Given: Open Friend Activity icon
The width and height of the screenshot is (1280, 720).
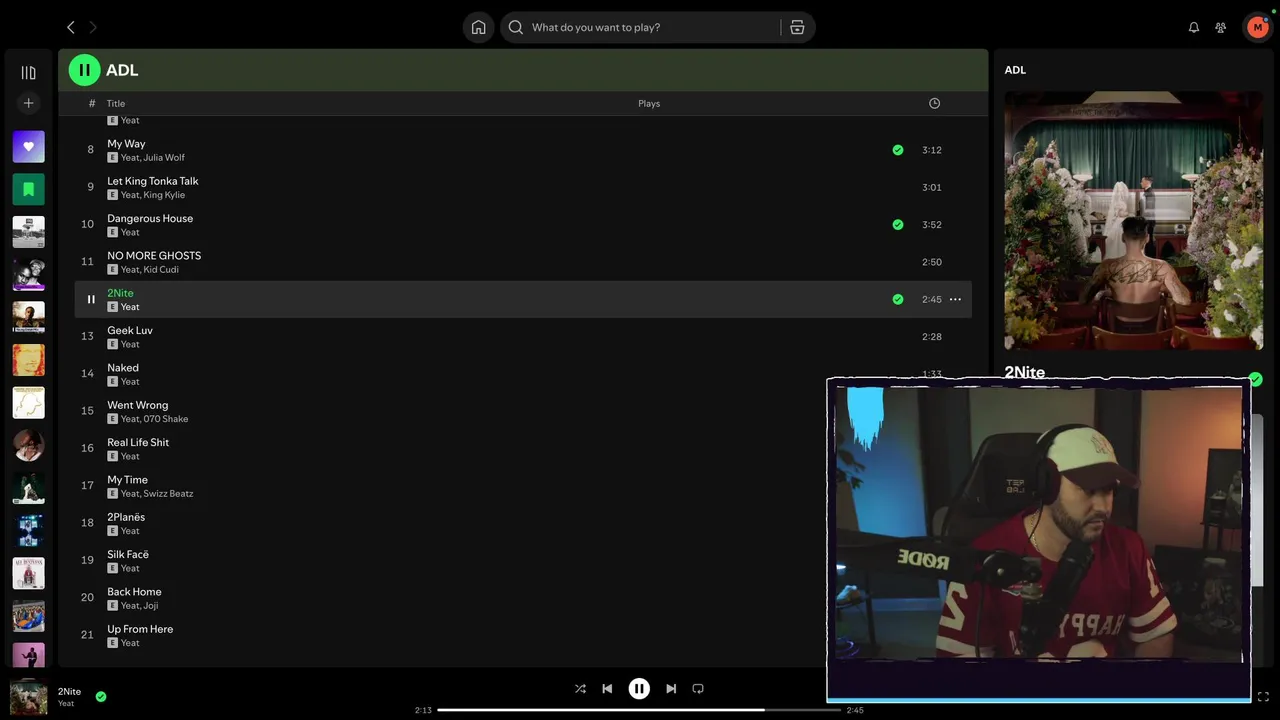Looking at the screenshot, I should pos(1220,27).
